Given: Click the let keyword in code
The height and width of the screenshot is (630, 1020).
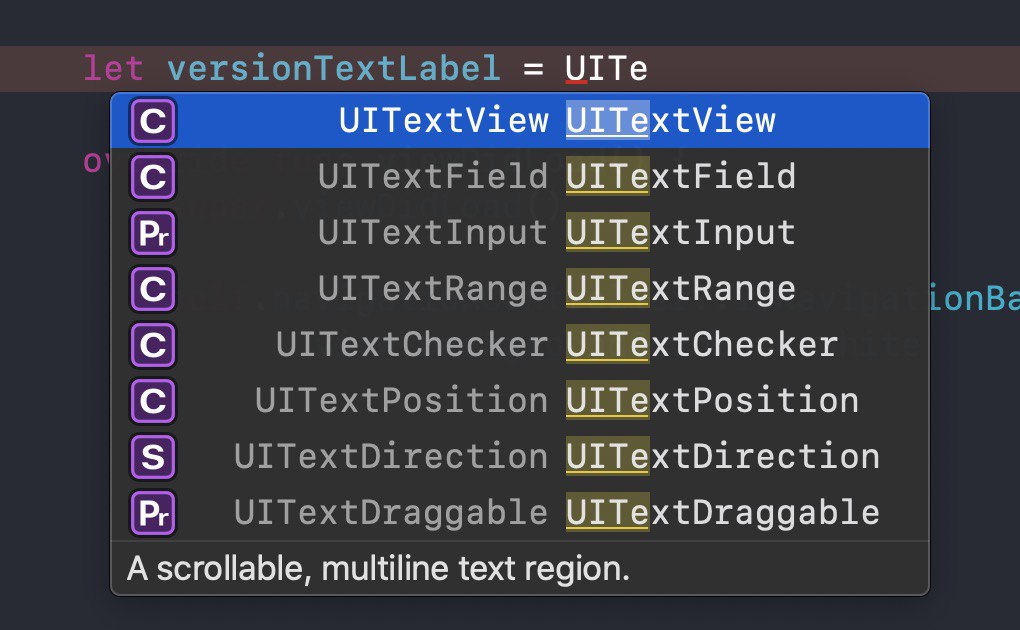Looking at the screenshot, I should coord(114,69).
